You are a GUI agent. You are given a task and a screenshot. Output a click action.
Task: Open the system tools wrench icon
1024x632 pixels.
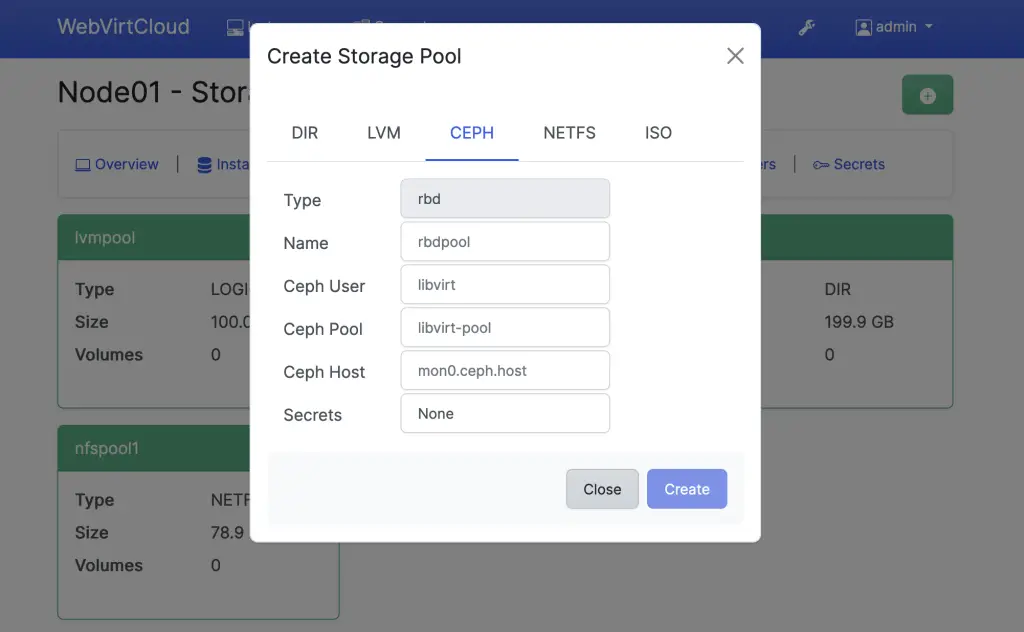807,28
